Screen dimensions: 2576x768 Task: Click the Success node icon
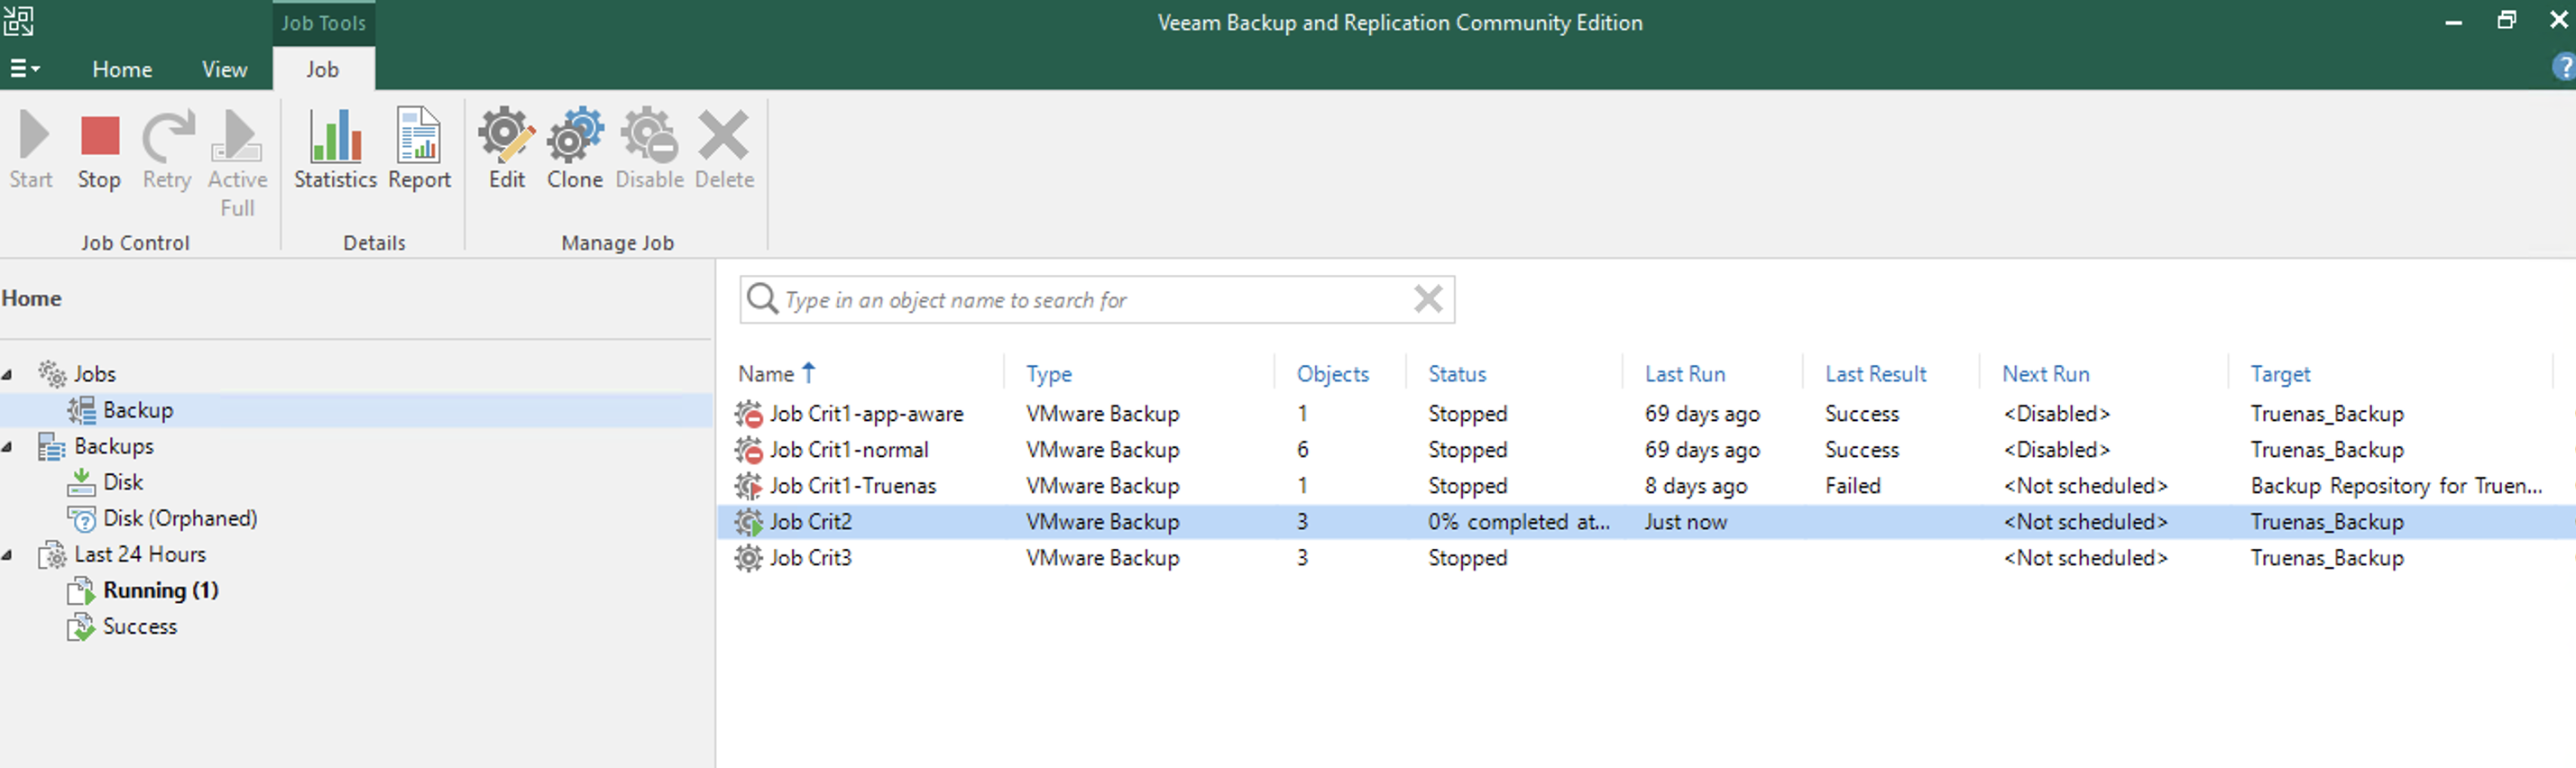point(81,627)
